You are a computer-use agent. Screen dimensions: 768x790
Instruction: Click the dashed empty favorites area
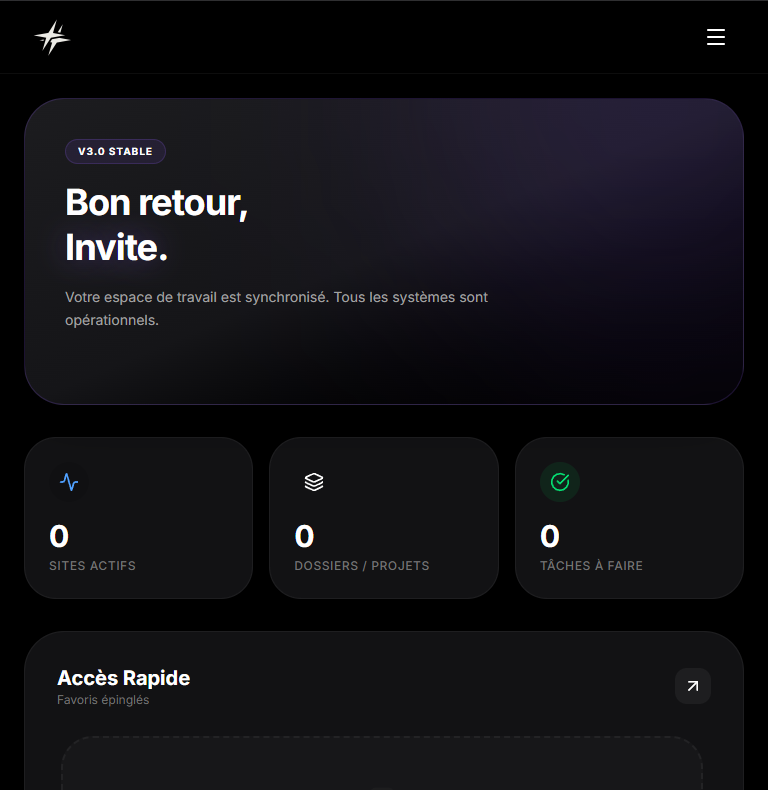tap(382, 765)
